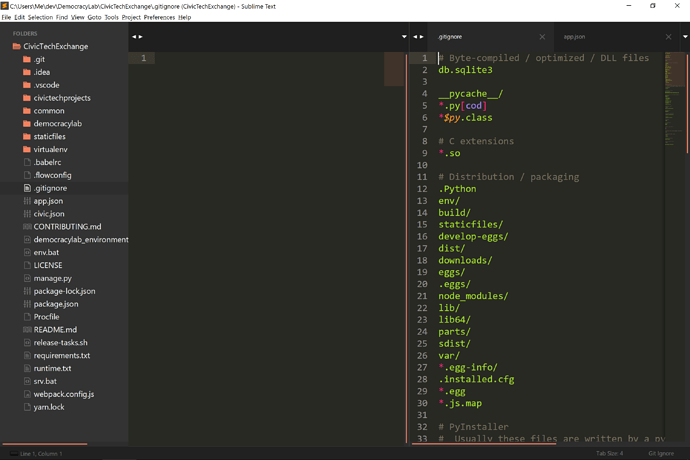Image resolution: width=690 pixels, height=460 pixels.
Task: Open the Help menu
Action: [184, 18]
